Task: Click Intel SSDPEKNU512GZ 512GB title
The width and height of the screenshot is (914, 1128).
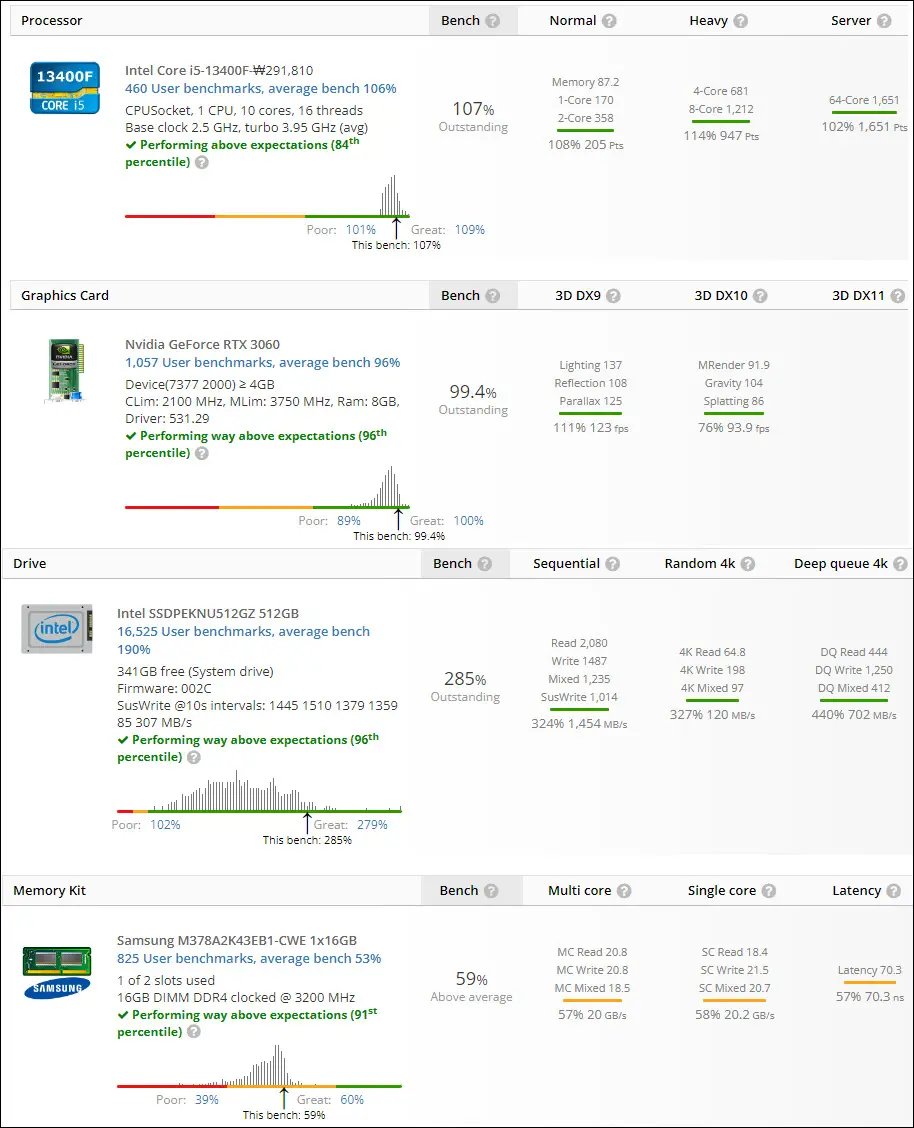Action: click(208, 614)
